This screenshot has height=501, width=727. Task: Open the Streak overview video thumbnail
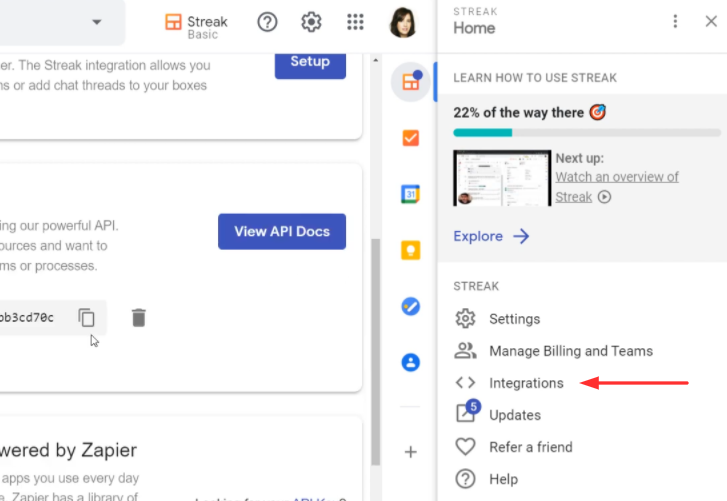[502, 178]
